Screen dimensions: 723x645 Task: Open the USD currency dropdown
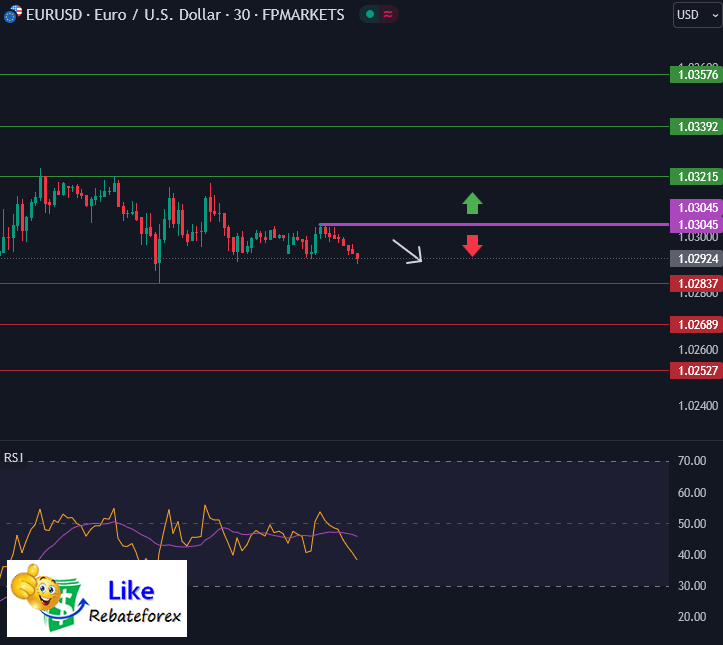point(698,15)
